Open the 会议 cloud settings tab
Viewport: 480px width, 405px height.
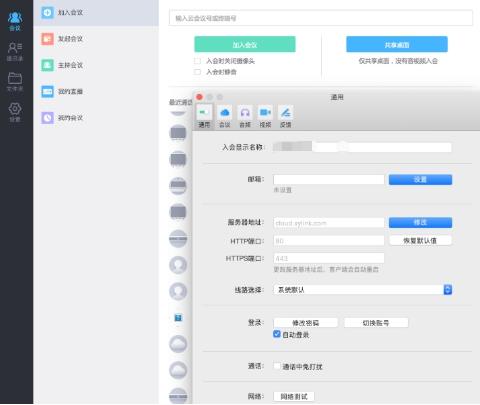pyautogui.click(x=225, y=116)
